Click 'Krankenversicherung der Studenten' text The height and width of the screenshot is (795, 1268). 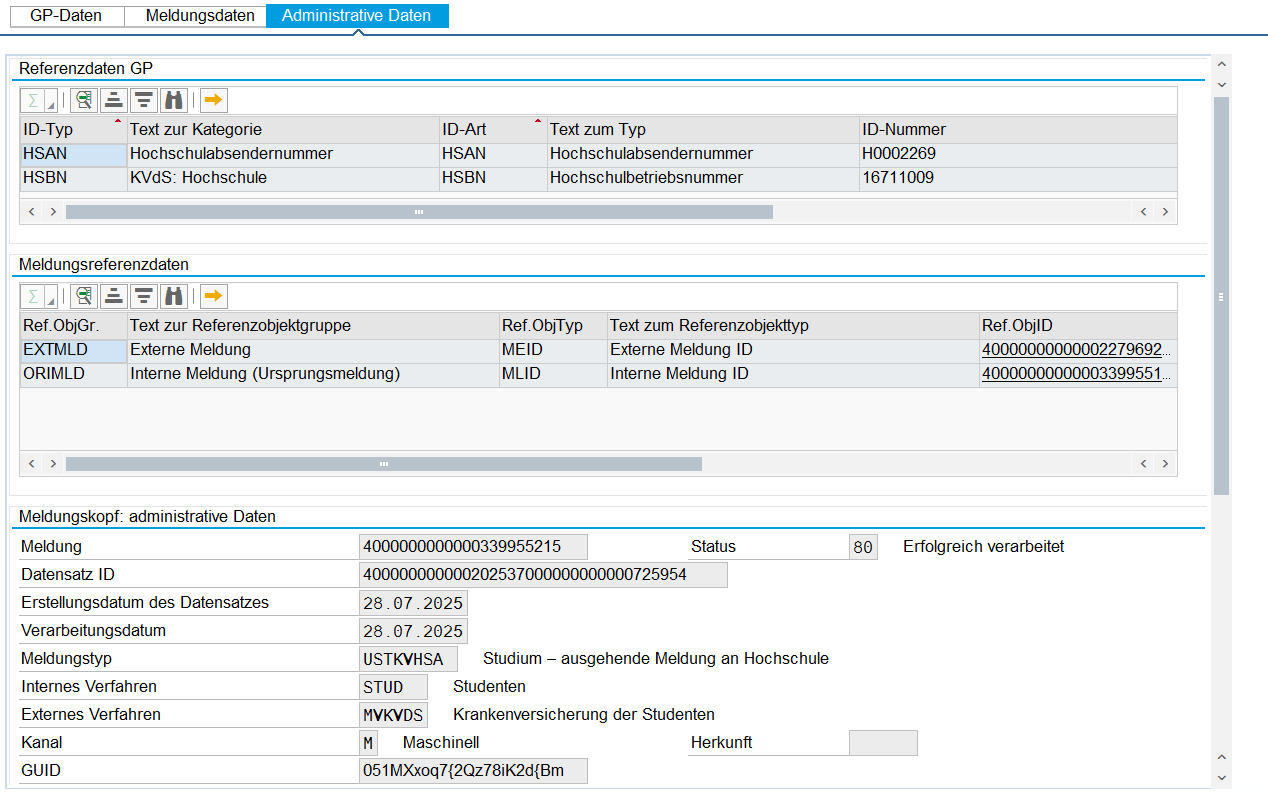coord(584,715)
